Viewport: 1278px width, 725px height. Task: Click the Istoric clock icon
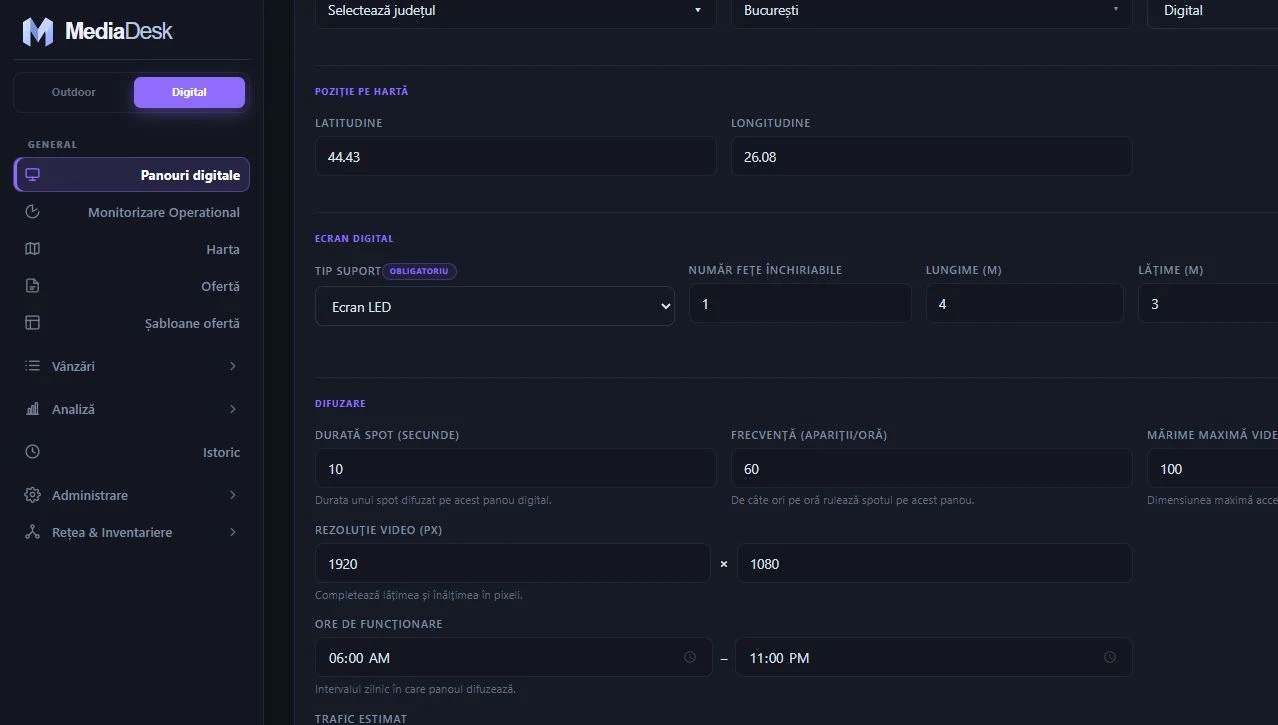click(32, 452)
